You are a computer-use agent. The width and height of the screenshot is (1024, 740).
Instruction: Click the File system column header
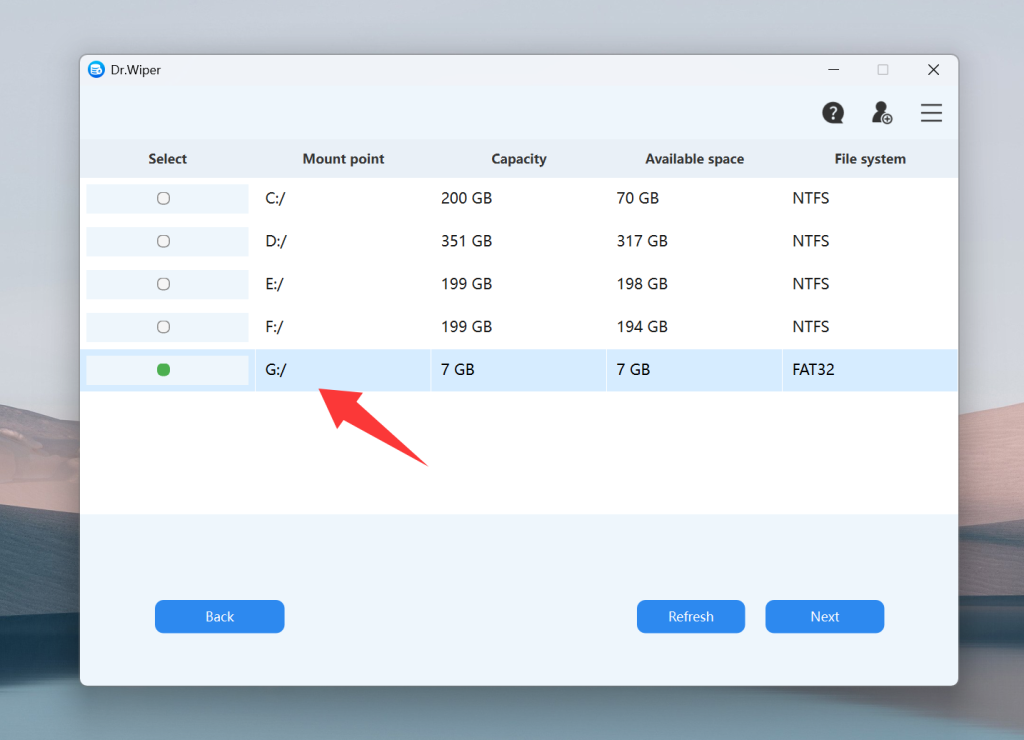pos(870,158)
